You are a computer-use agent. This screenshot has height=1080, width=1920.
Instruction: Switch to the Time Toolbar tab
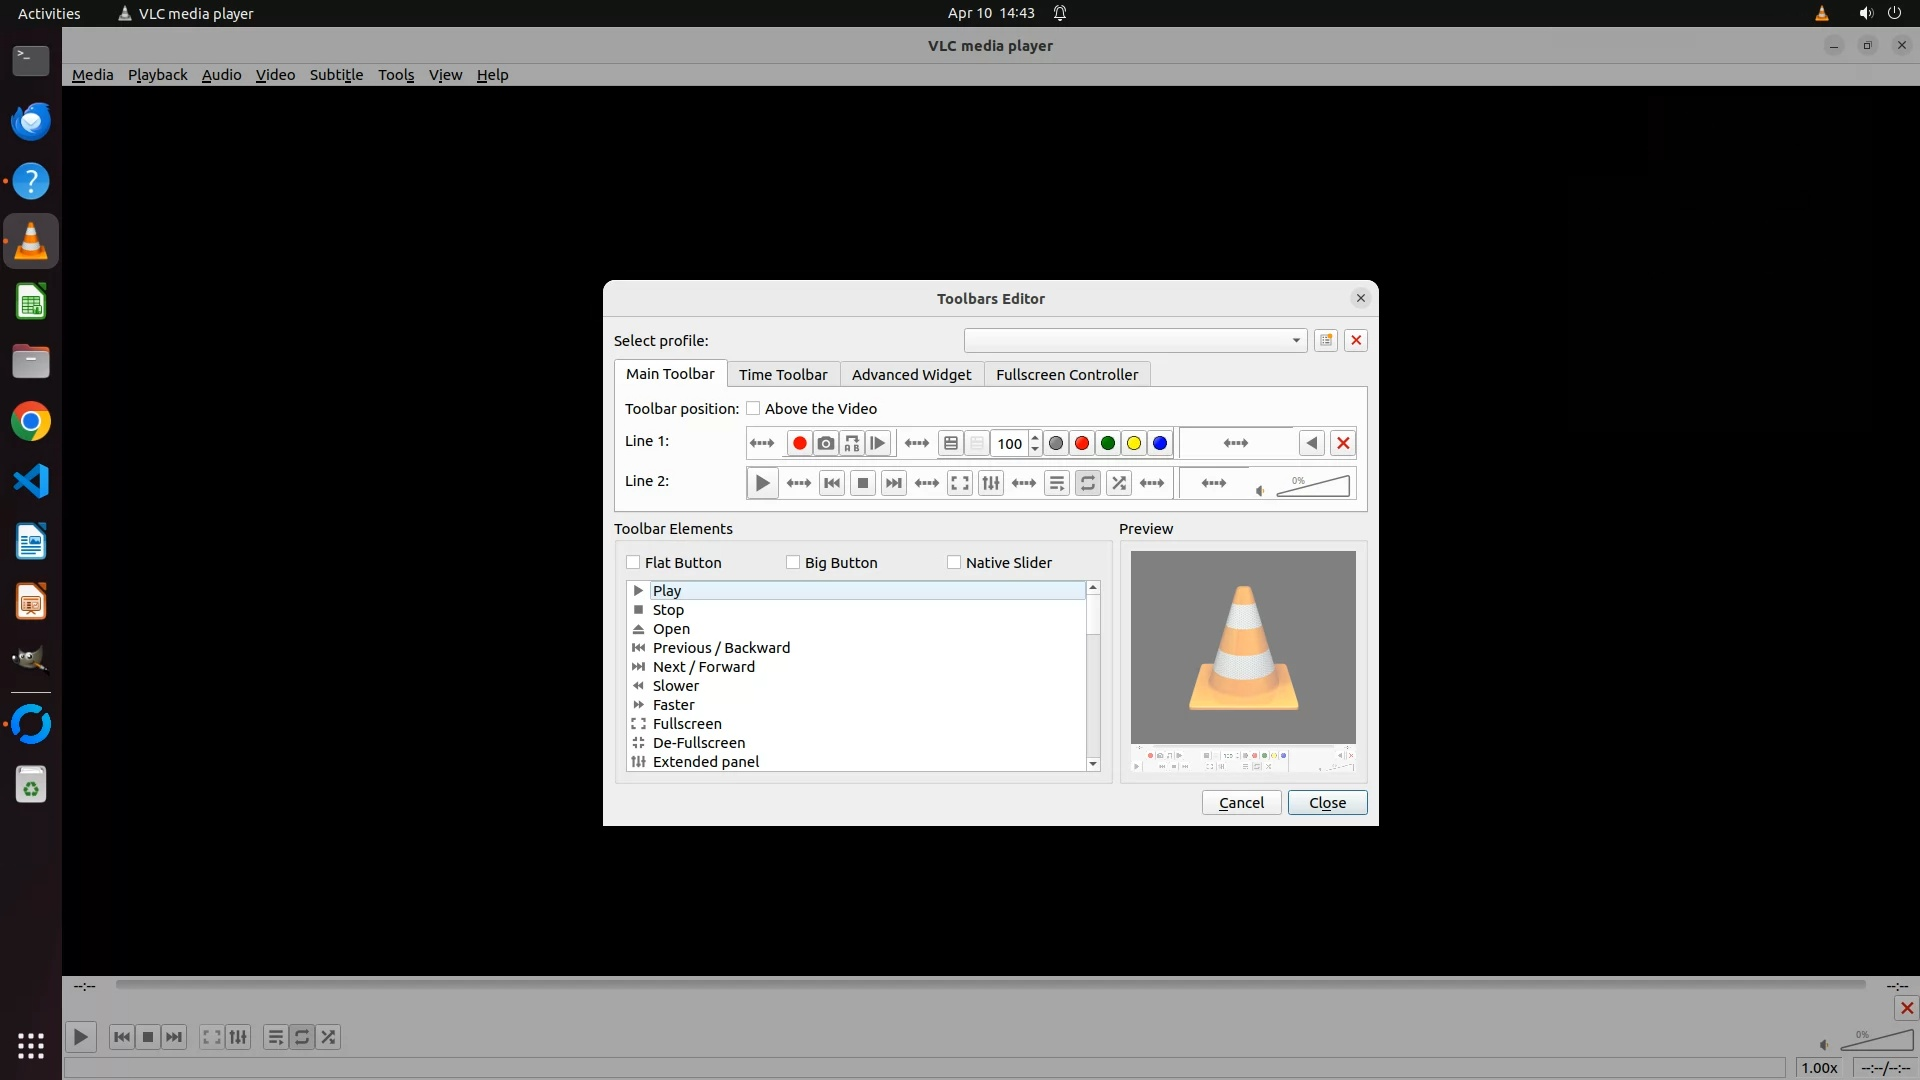pos(783,374)
